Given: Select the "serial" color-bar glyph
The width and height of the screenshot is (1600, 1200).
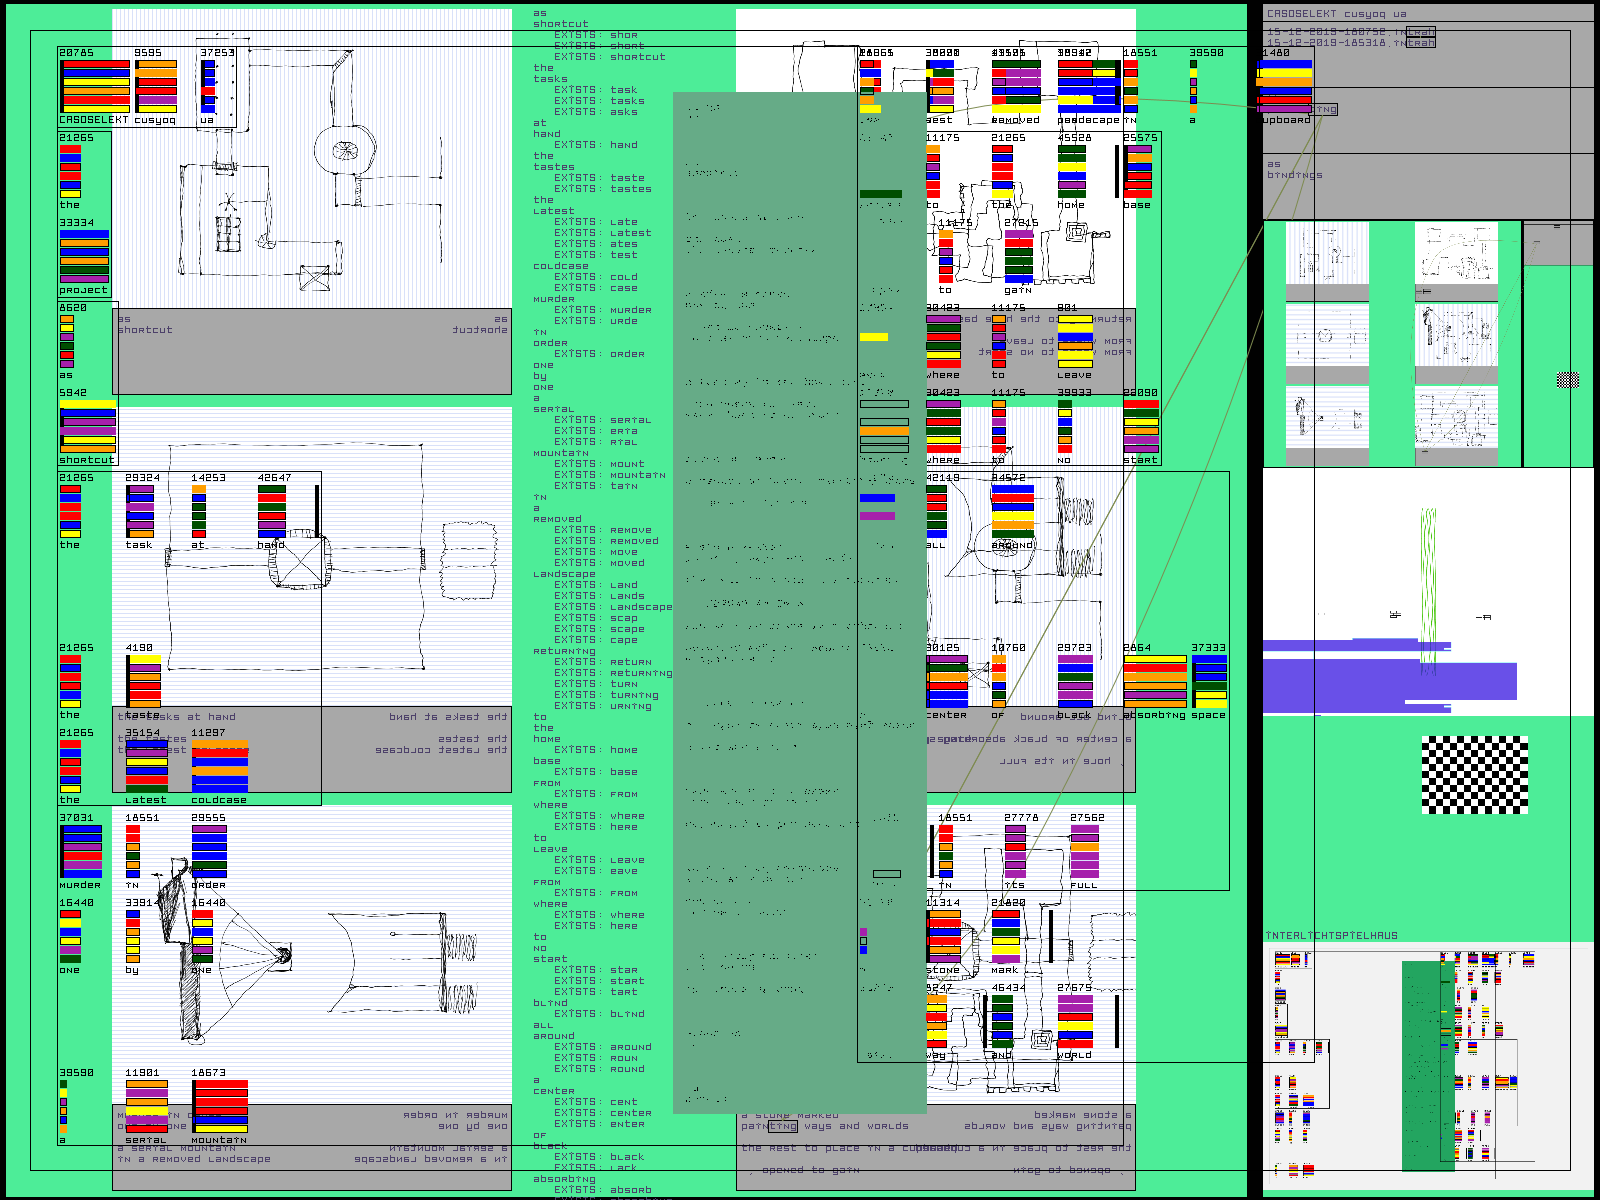Looking at the screenshot, I should point(146,1106).
